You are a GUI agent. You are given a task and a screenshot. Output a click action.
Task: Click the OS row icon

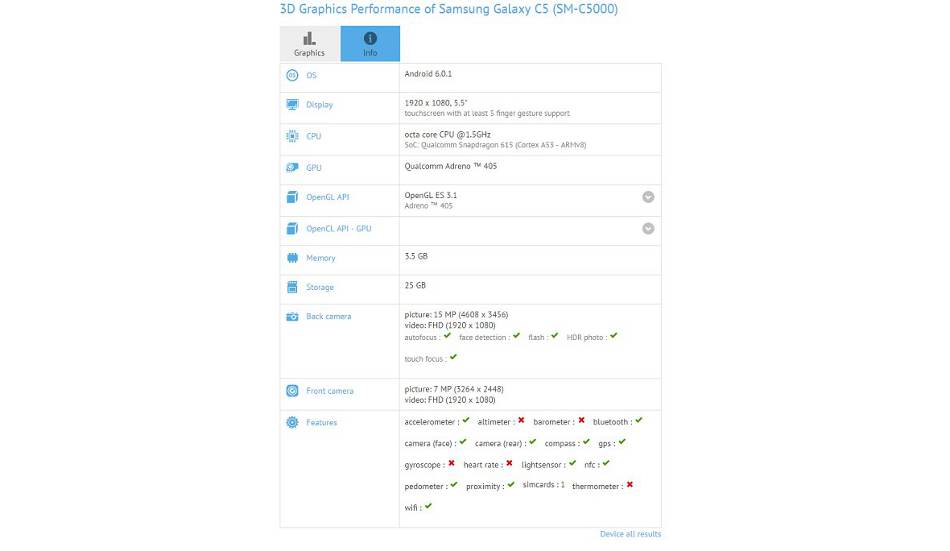(x=292, y=75)
